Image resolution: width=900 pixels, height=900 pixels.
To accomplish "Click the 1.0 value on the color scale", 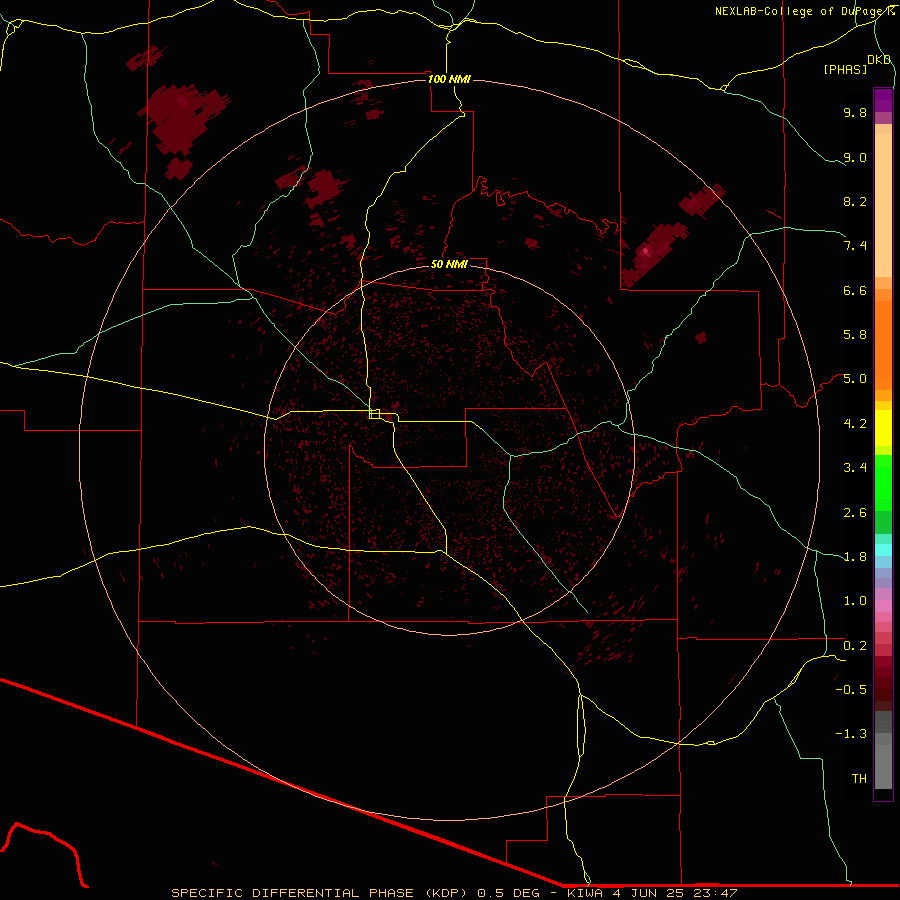I will pyautogui.click(x=855, y=601).
